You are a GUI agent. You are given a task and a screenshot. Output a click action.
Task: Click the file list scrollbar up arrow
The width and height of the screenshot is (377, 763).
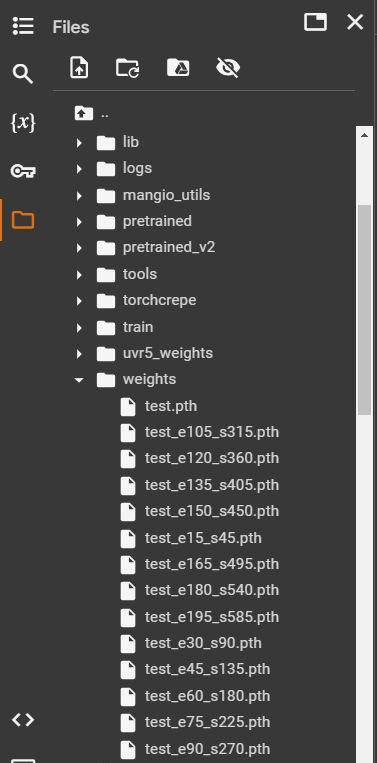click(364, 136)
